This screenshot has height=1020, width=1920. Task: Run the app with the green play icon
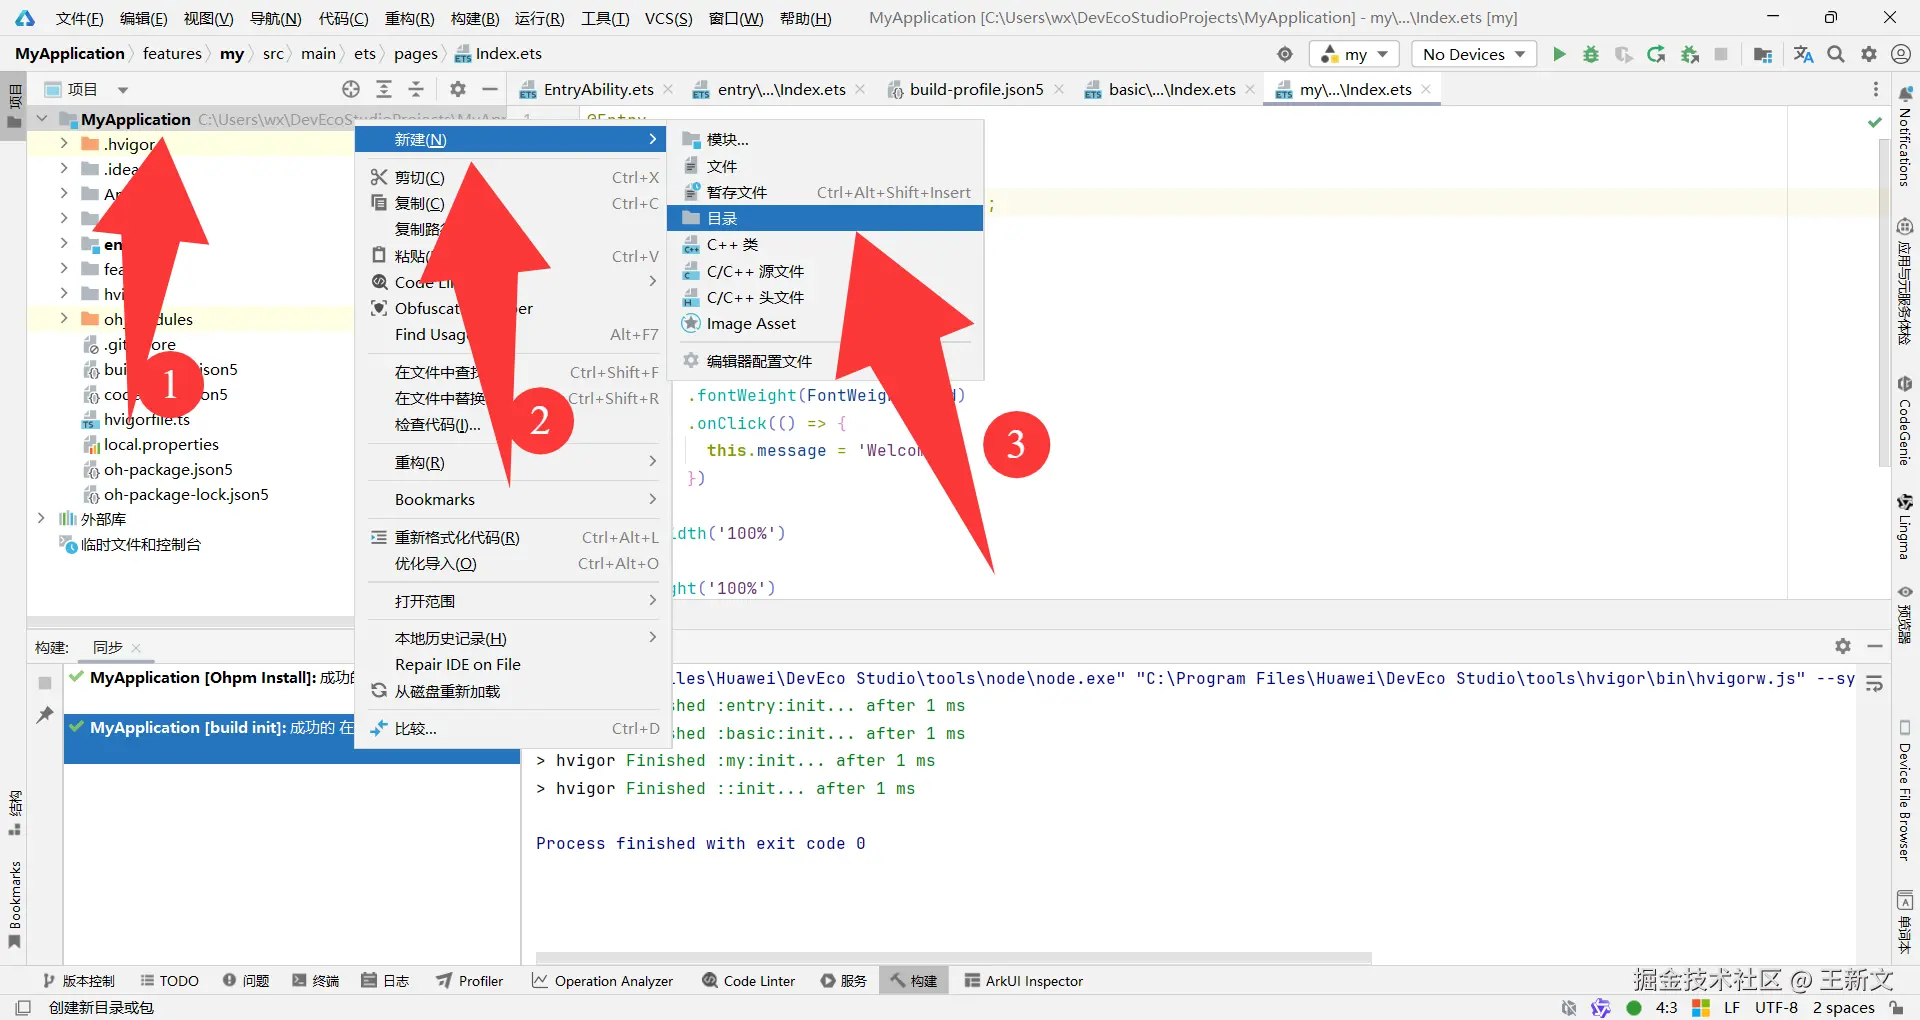pos(1558,54)
